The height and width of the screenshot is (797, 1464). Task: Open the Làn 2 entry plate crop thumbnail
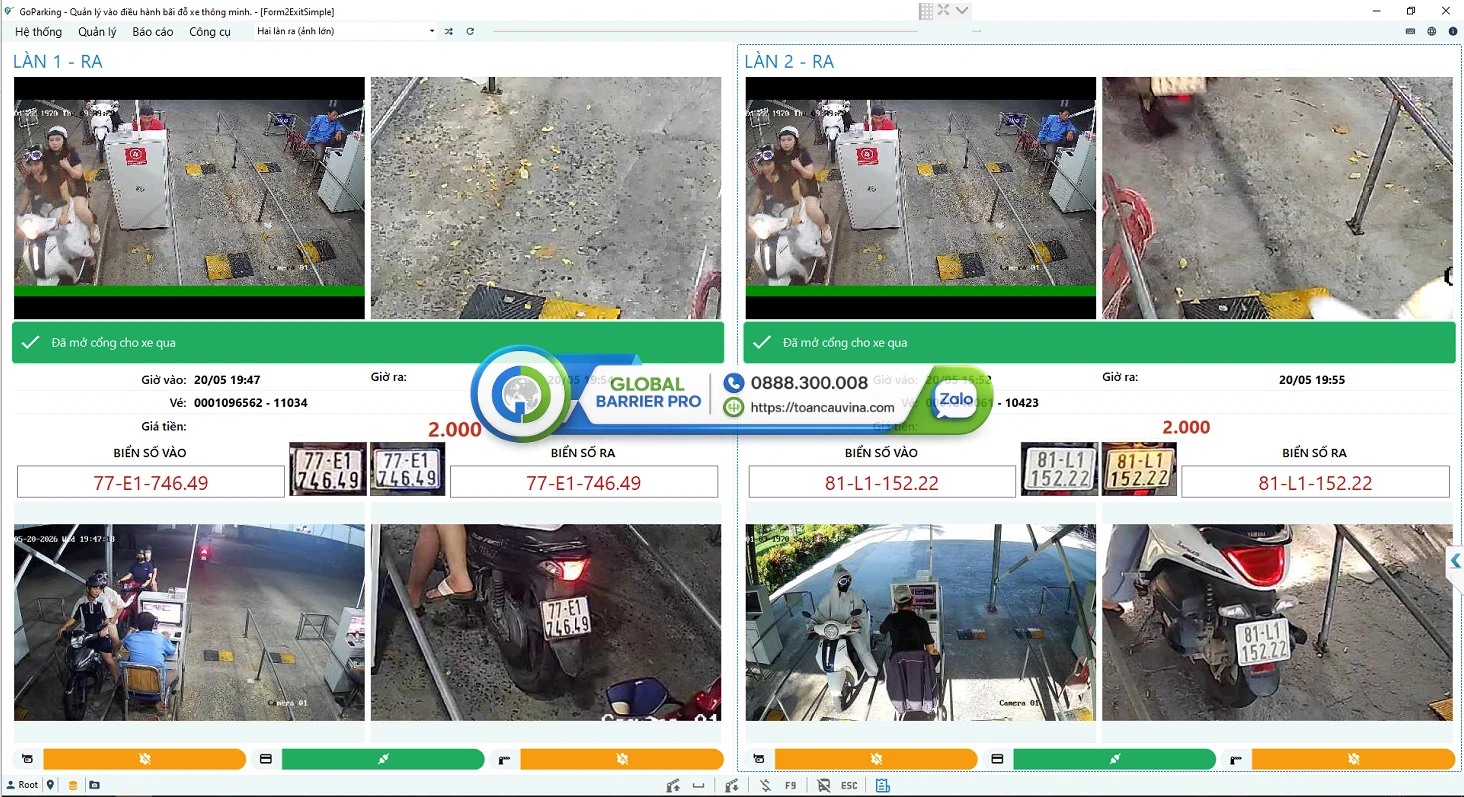[x=1059, y=469]
